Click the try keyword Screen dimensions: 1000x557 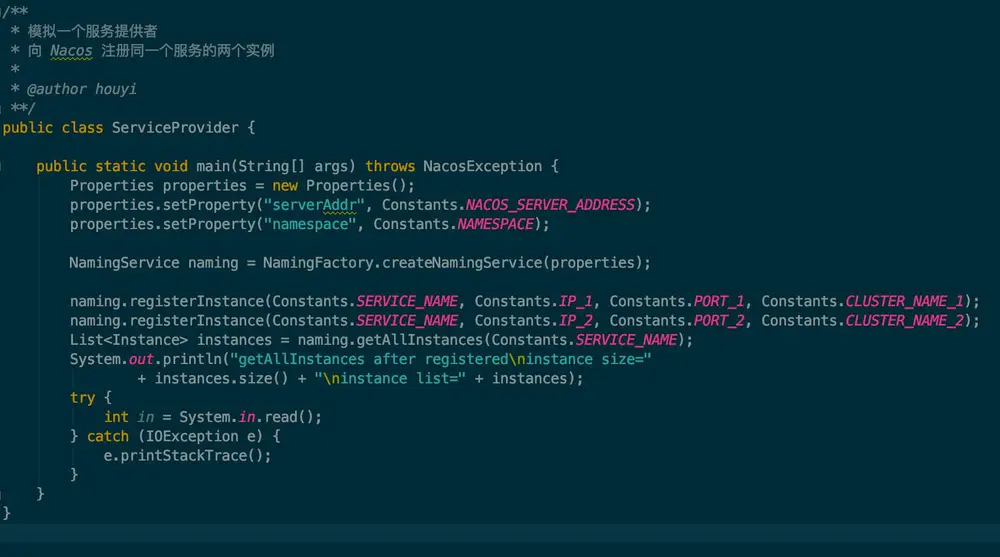pos(82,397)
